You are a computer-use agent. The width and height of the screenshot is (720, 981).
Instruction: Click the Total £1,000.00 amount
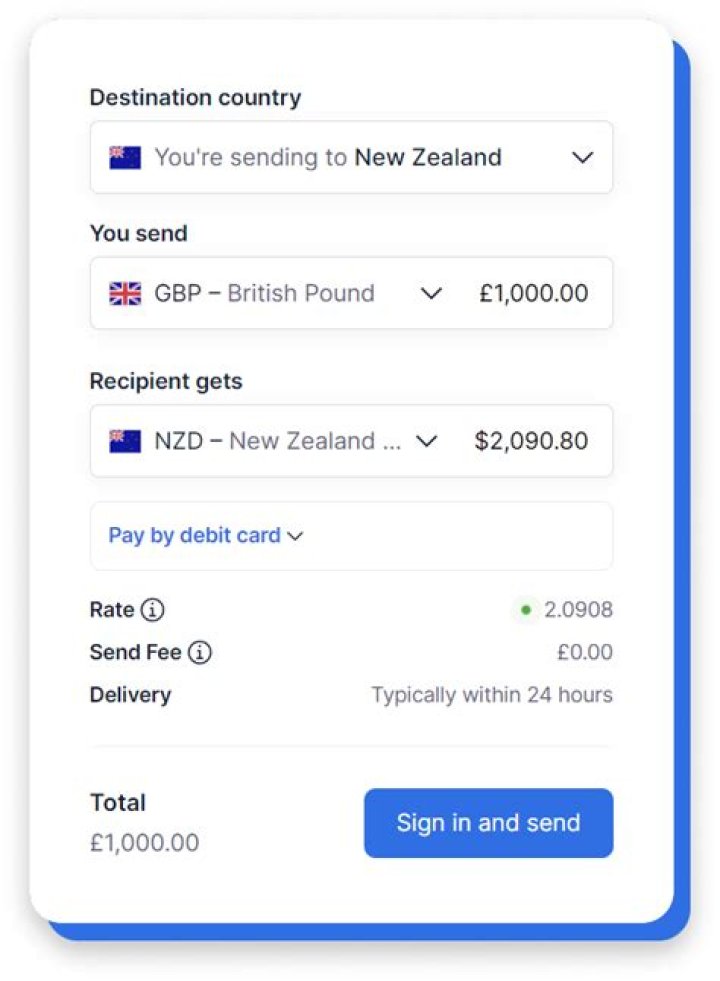click(145, 842)
